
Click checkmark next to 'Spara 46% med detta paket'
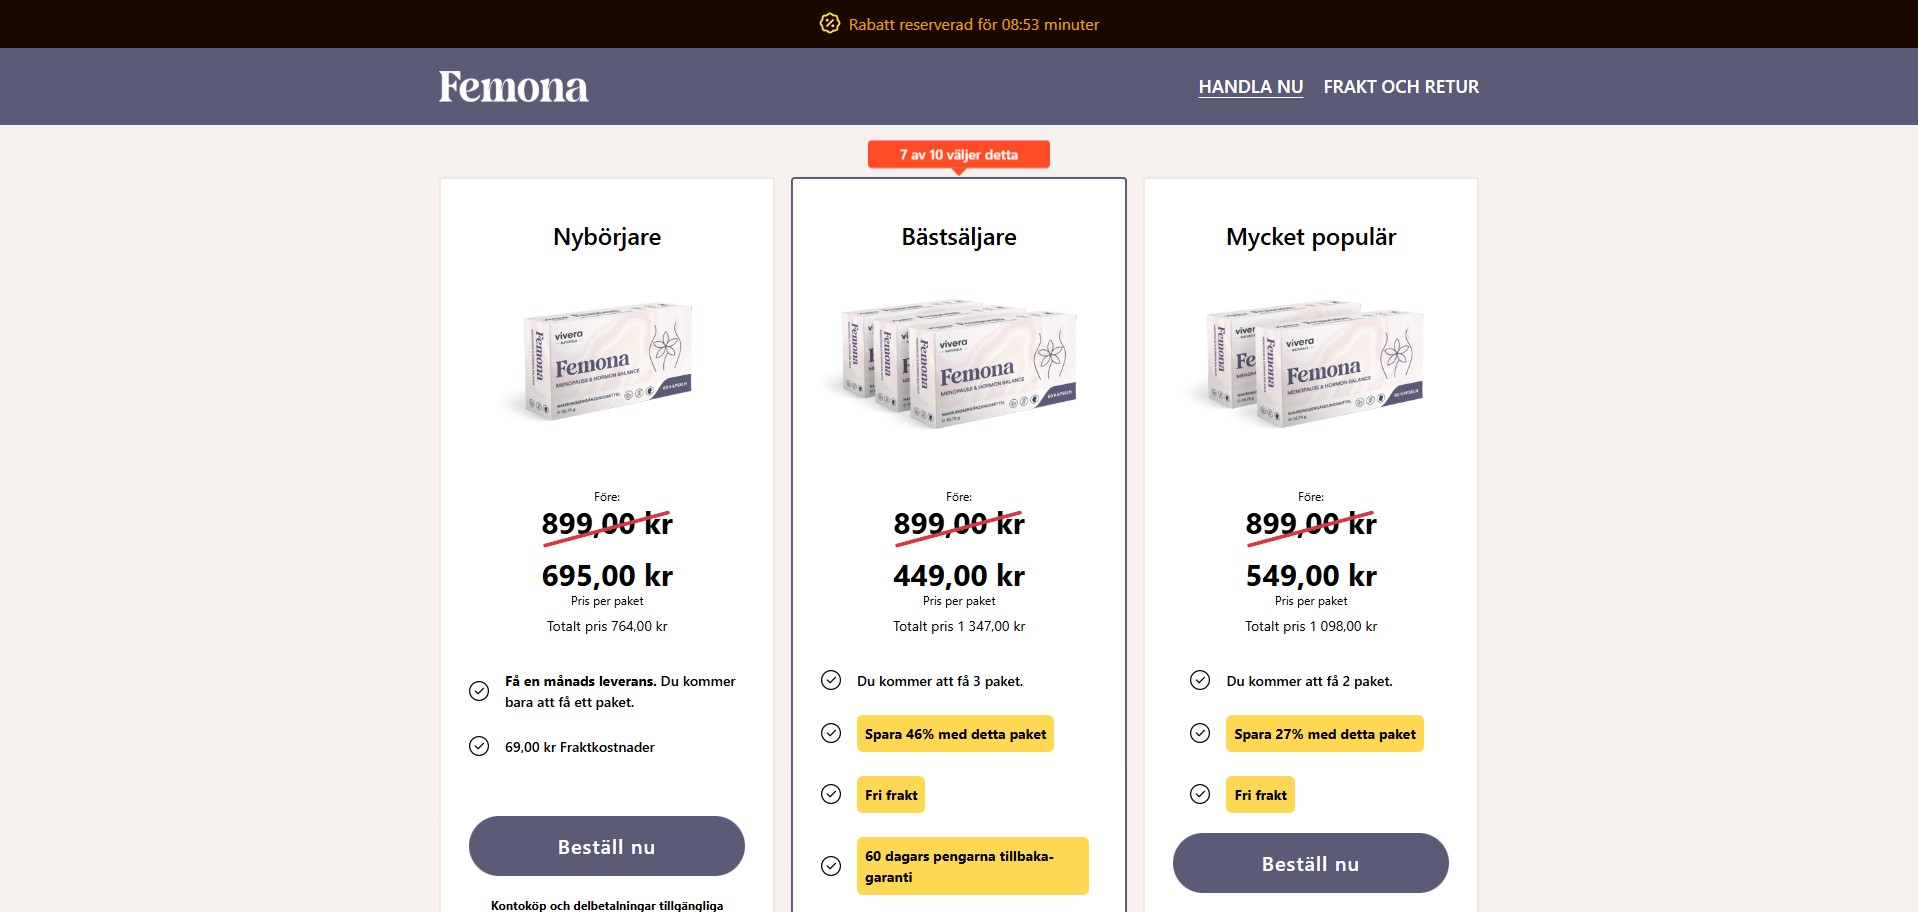click(x=831, y=733)
